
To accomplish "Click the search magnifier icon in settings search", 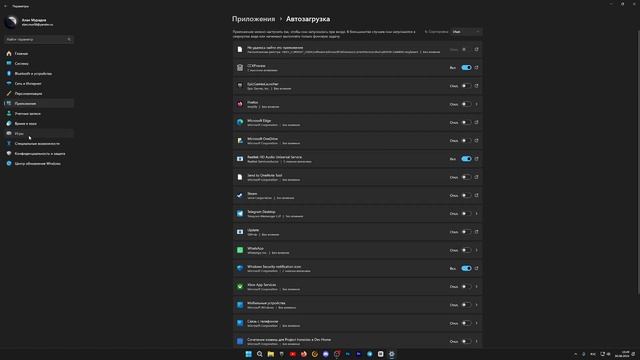I will tap(69, 40).
